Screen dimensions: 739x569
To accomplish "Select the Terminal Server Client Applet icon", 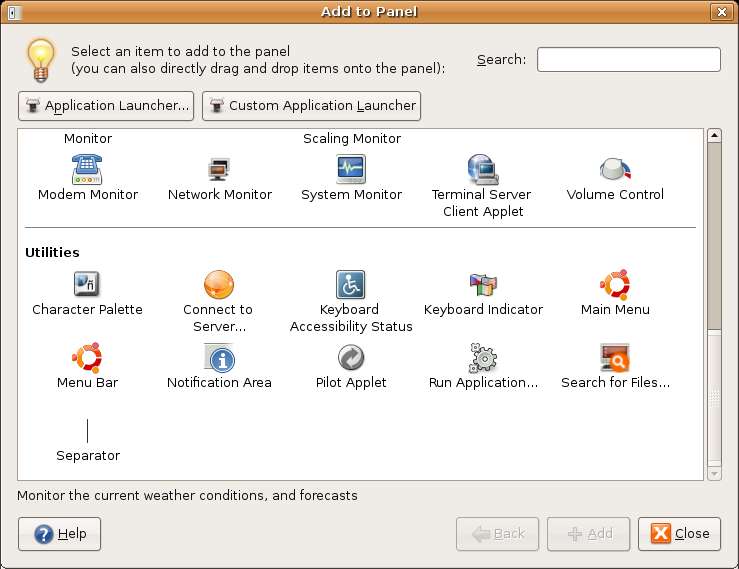I will [x=483, y=168].
